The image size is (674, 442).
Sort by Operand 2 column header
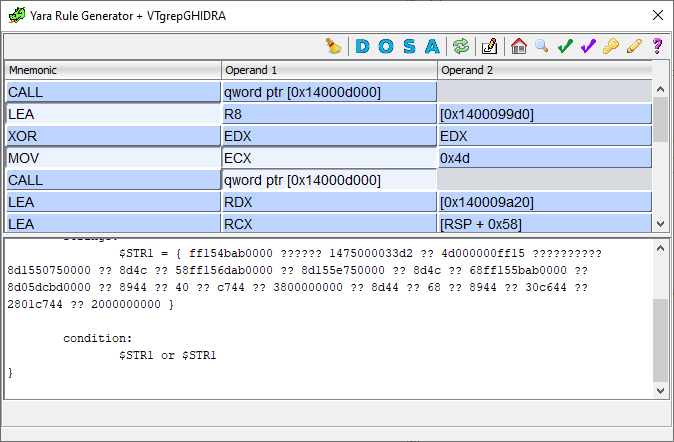pyautogui.click(x=545, y=70)
